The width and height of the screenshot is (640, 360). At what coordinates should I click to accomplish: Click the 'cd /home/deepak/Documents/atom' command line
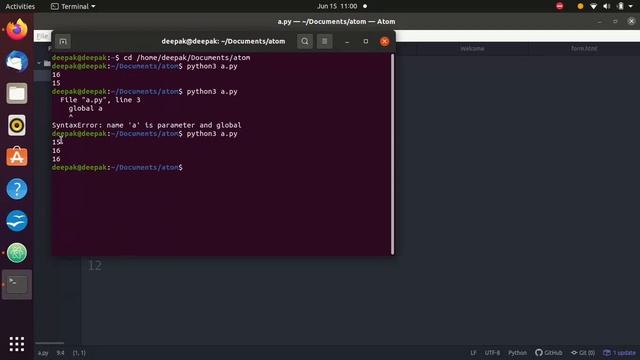tap(187, 58)
